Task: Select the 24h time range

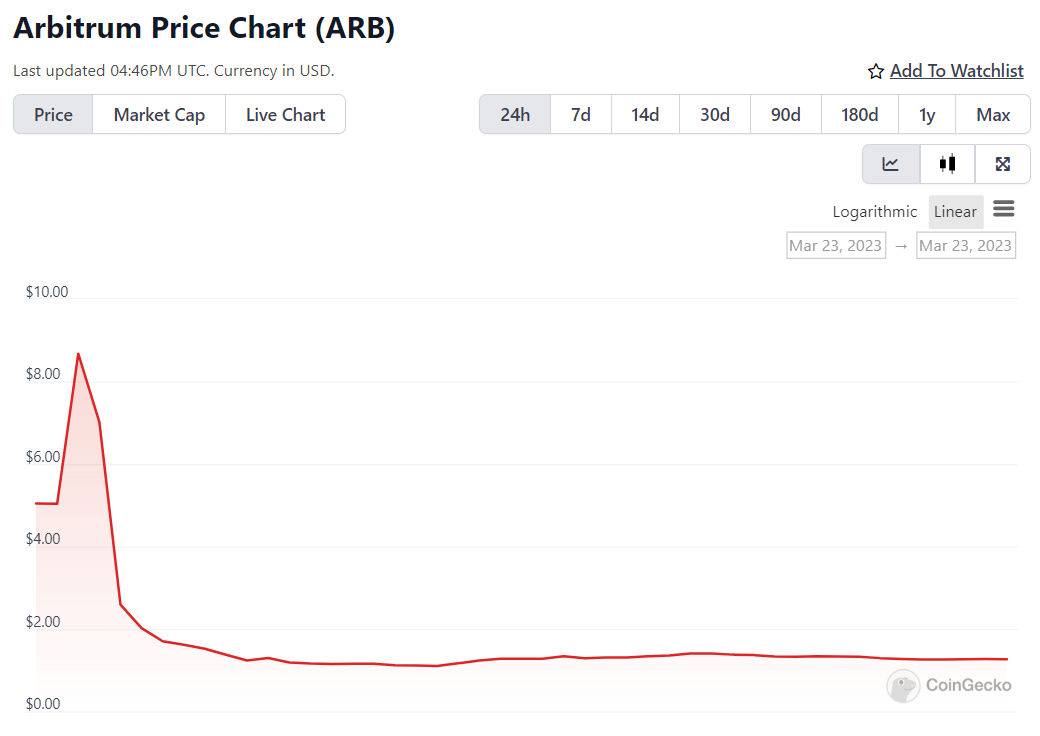Action: 515,115
